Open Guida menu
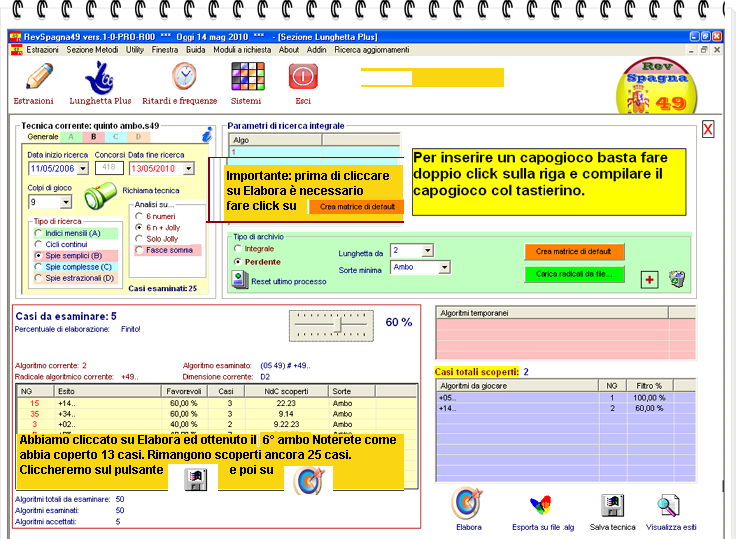This screenshot has height=539, width=736. pyautogui.click(x=196, y=50)
